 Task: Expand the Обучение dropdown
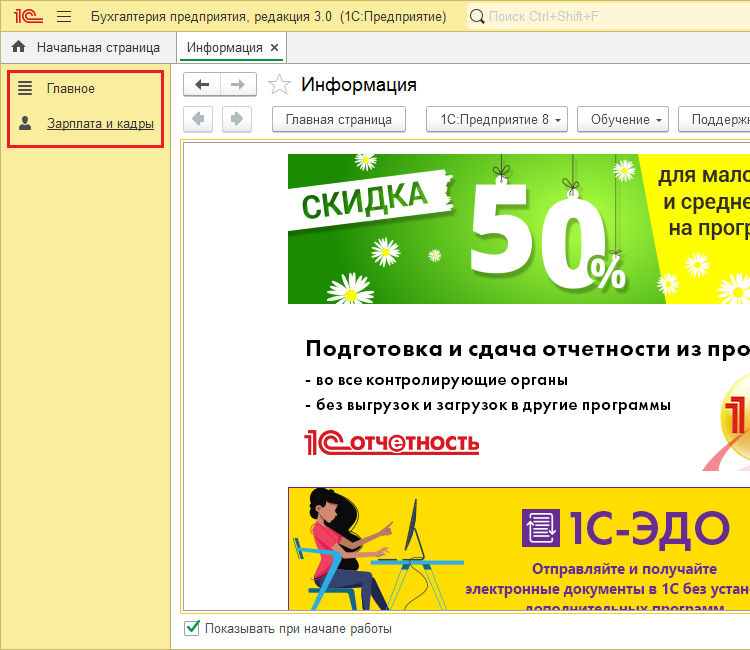(627, 119)
